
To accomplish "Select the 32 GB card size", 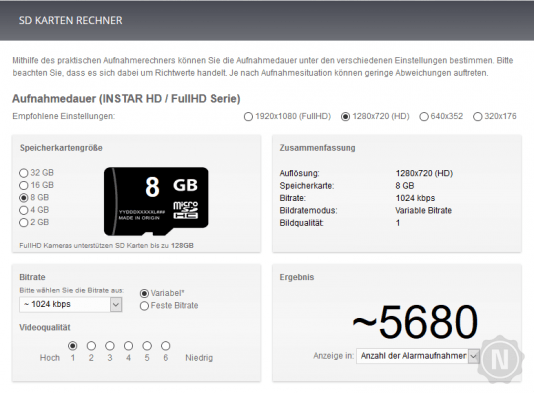I will coord(23,173).
